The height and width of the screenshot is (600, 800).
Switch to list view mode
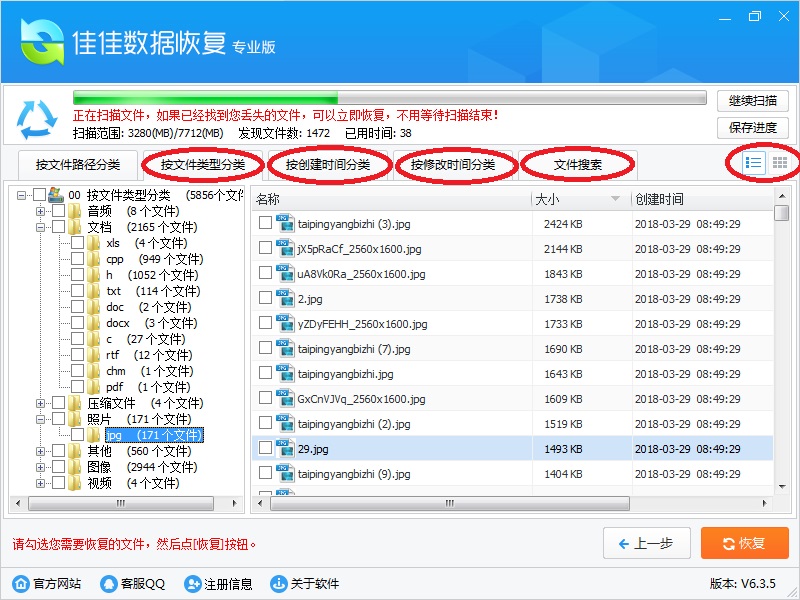pos(752,163)
